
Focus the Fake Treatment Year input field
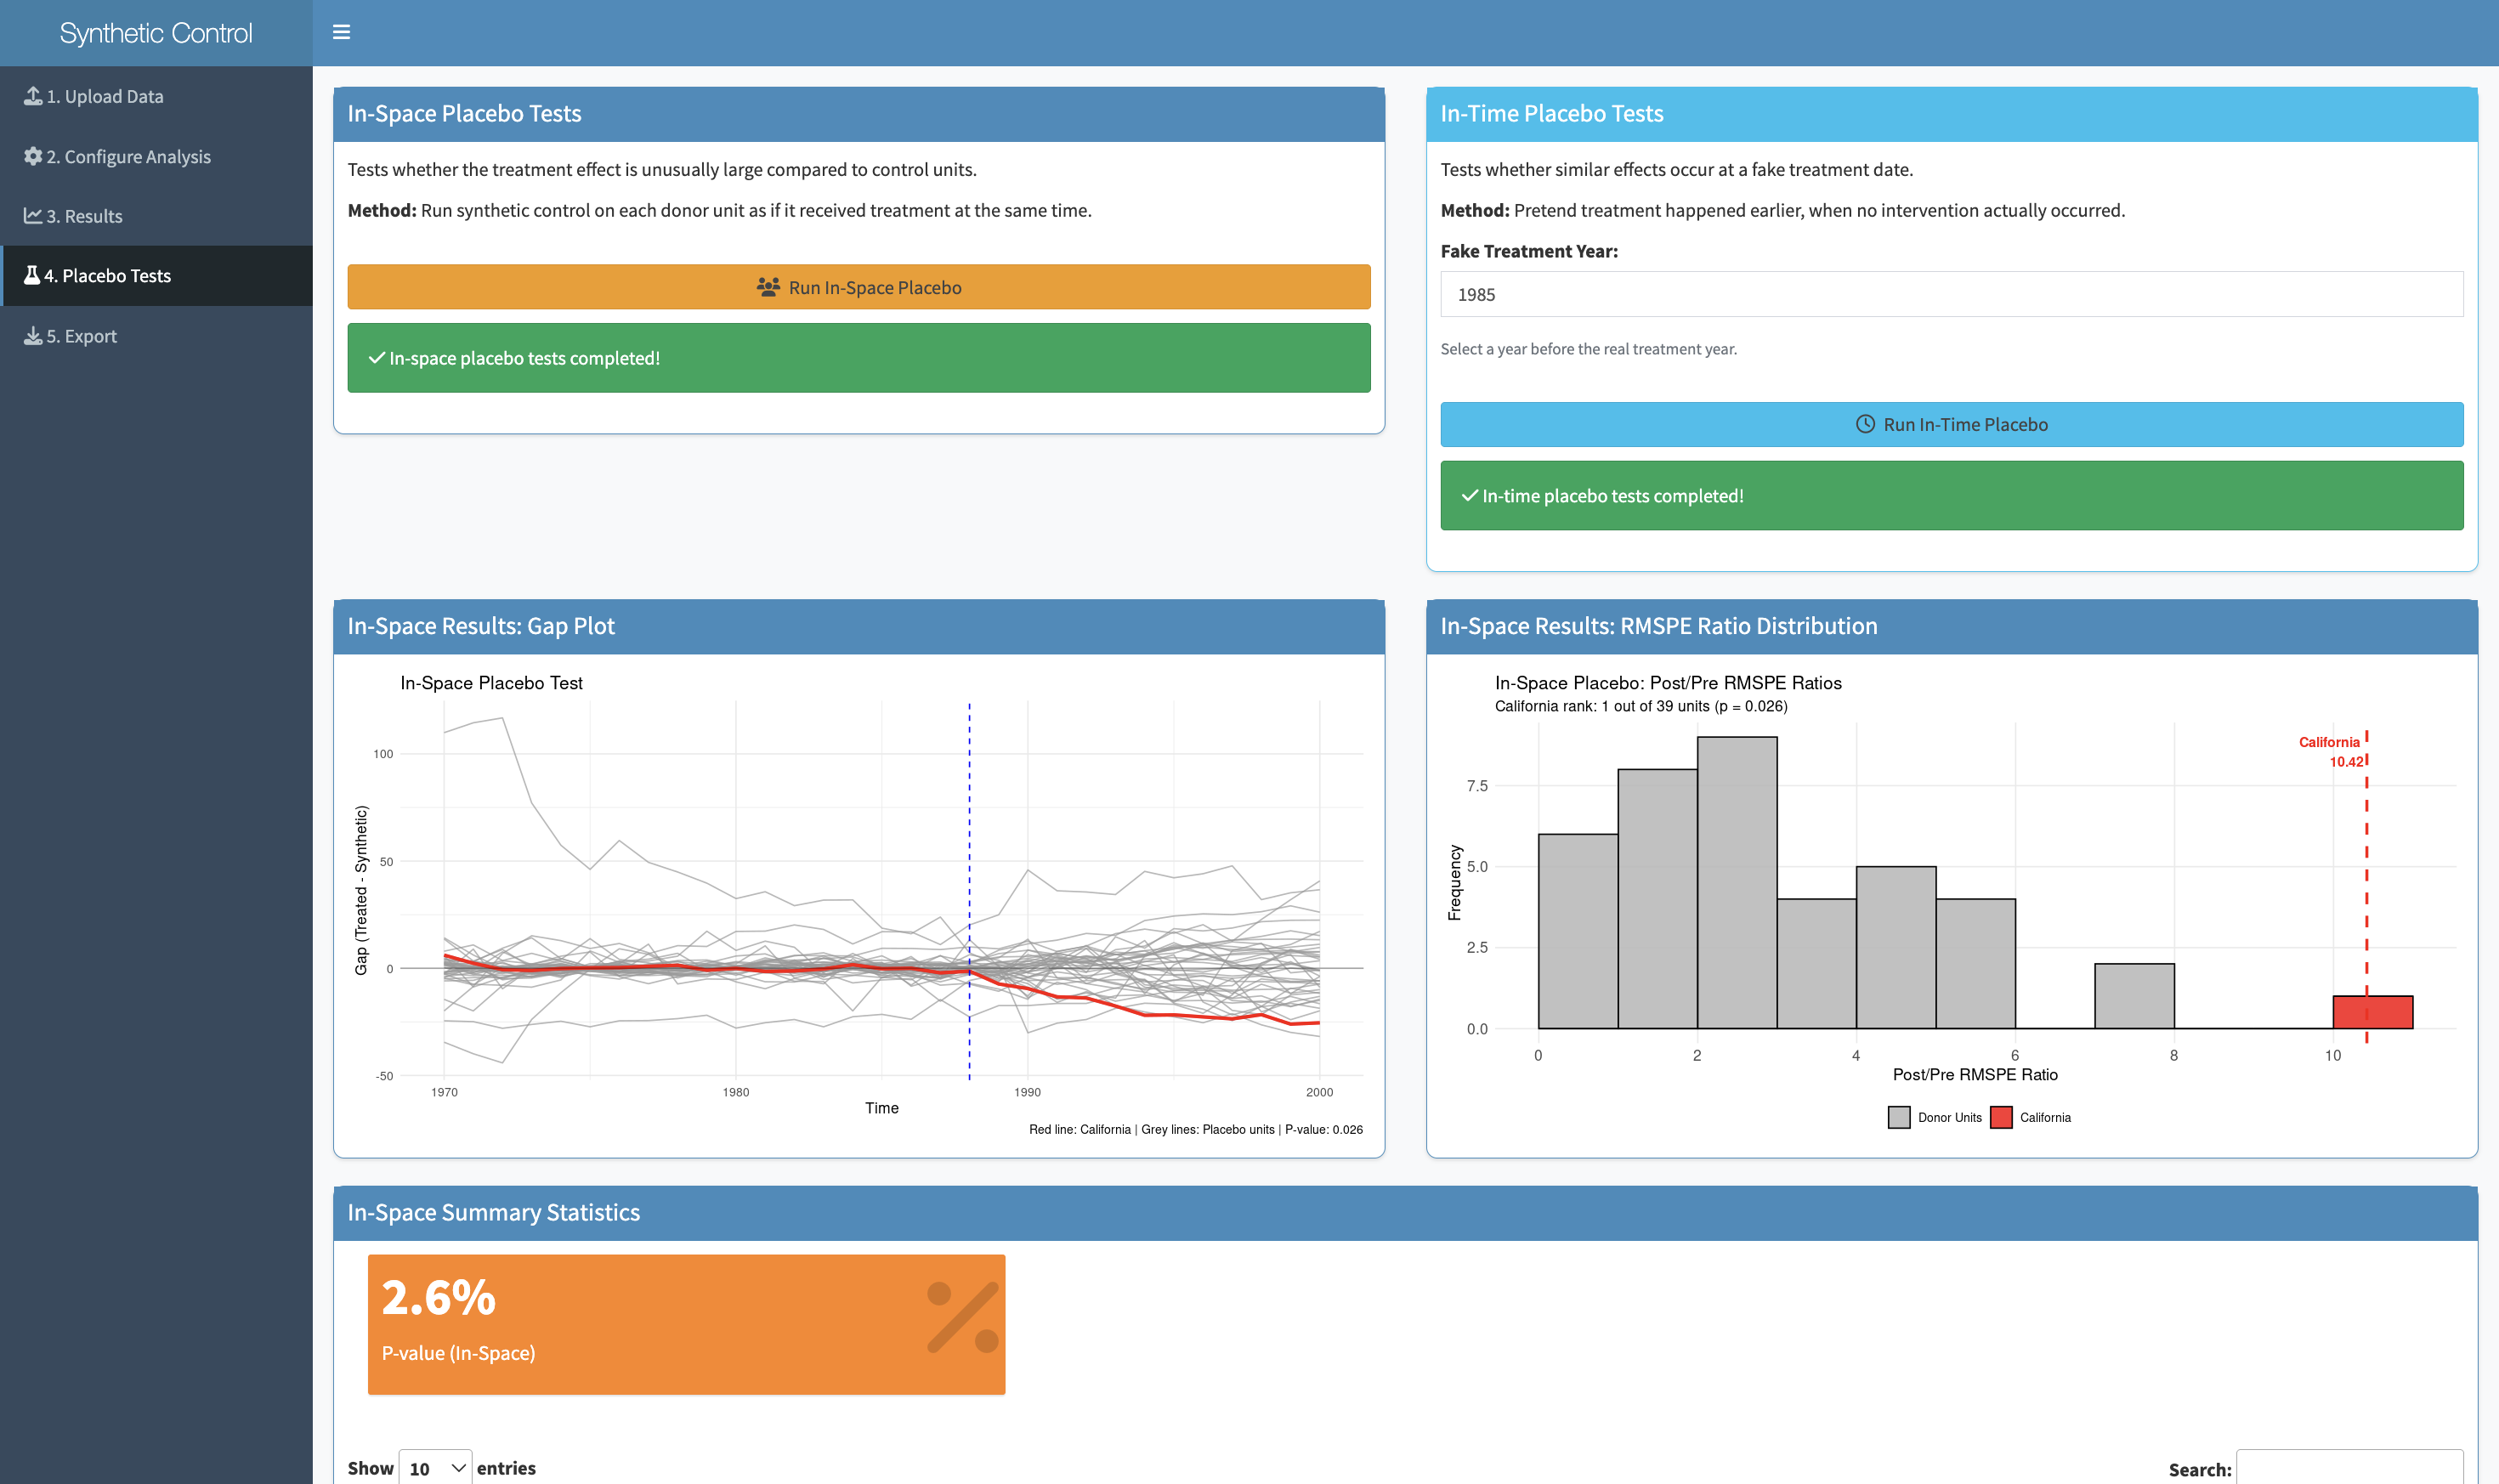1951,294
